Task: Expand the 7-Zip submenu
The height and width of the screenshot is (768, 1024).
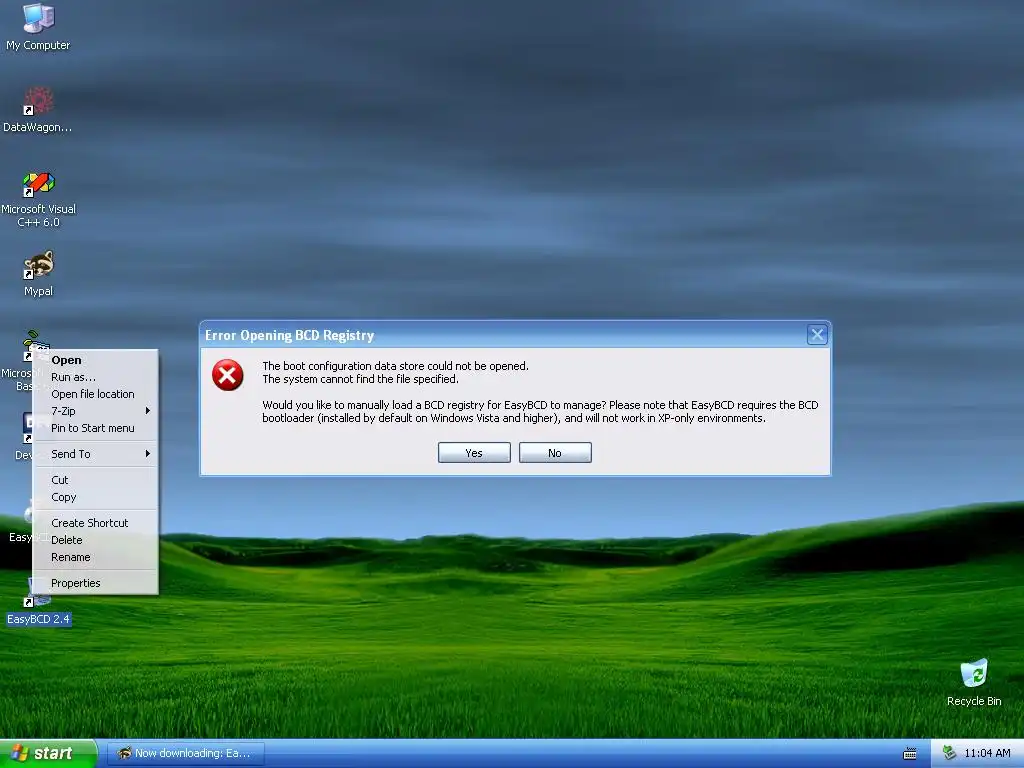Action: pyautogui.click(x=95, y=411)
